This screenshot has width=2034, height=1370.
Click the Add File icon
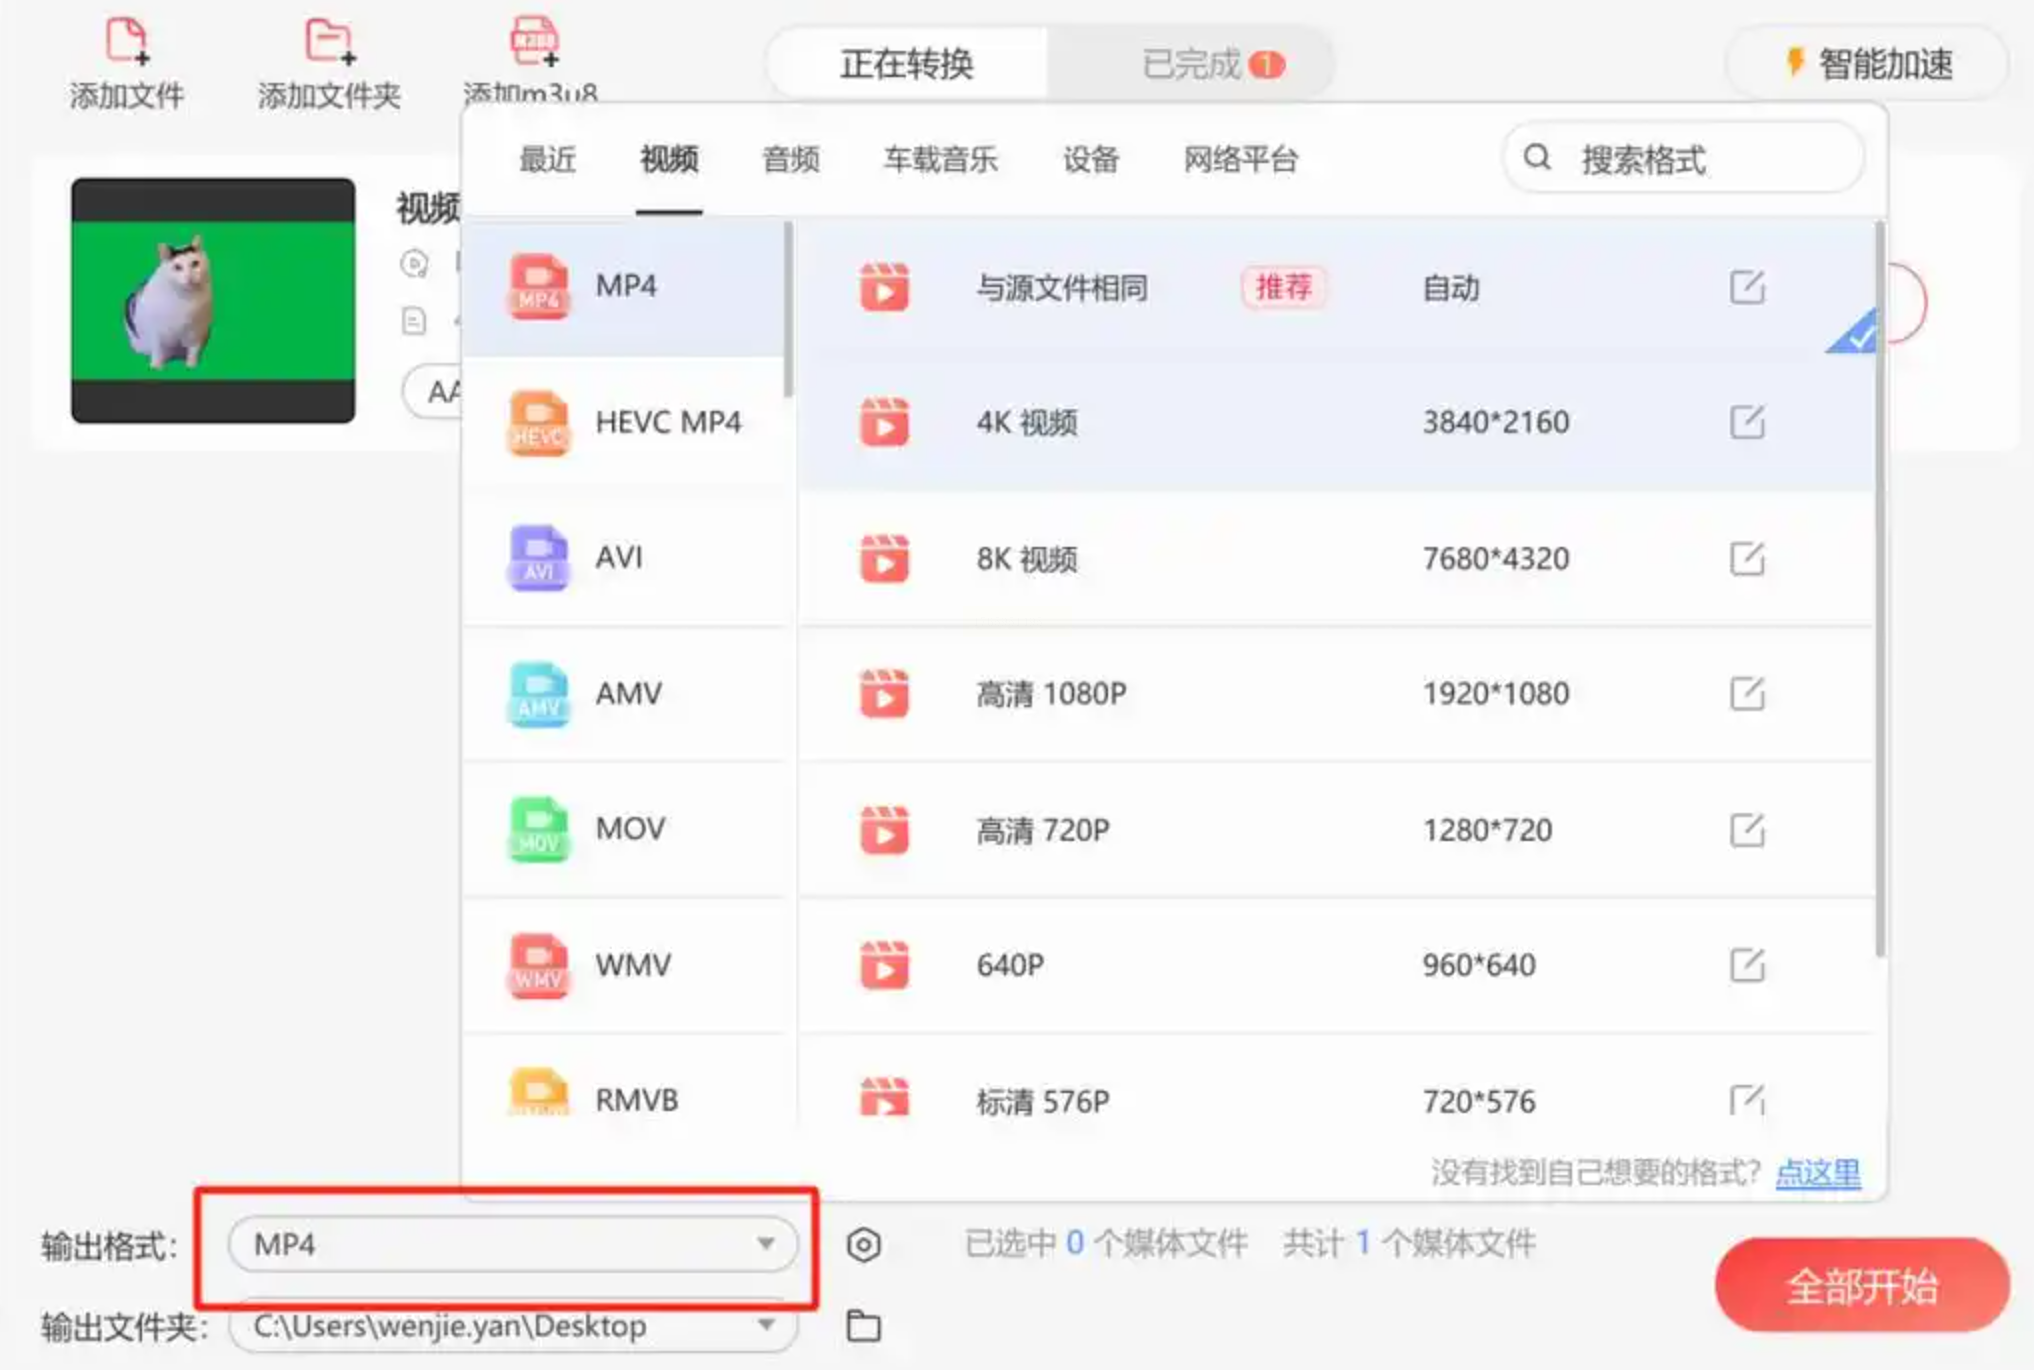click(126, 42)
